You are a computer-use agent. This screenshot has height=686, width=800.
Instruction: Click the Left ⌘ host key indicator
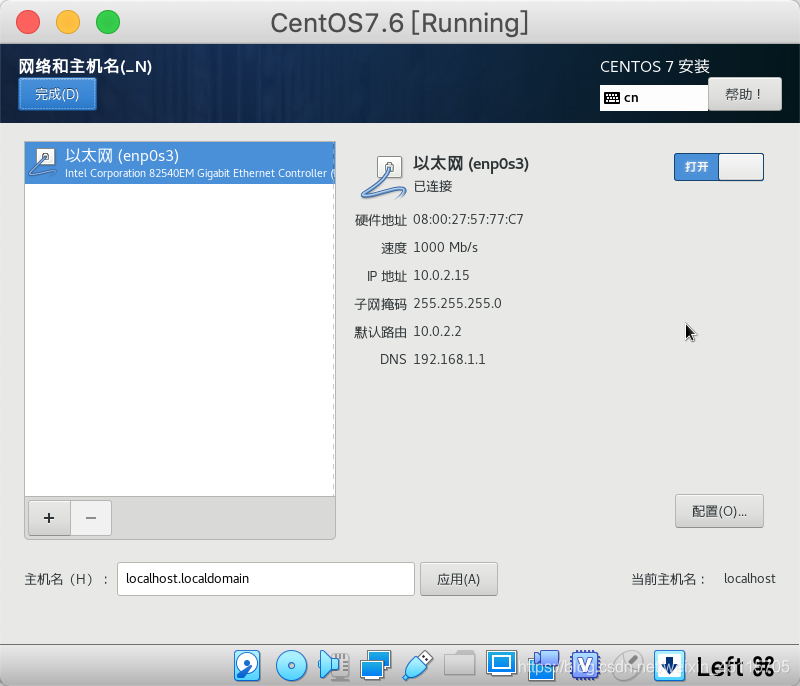tap(735, 667)
